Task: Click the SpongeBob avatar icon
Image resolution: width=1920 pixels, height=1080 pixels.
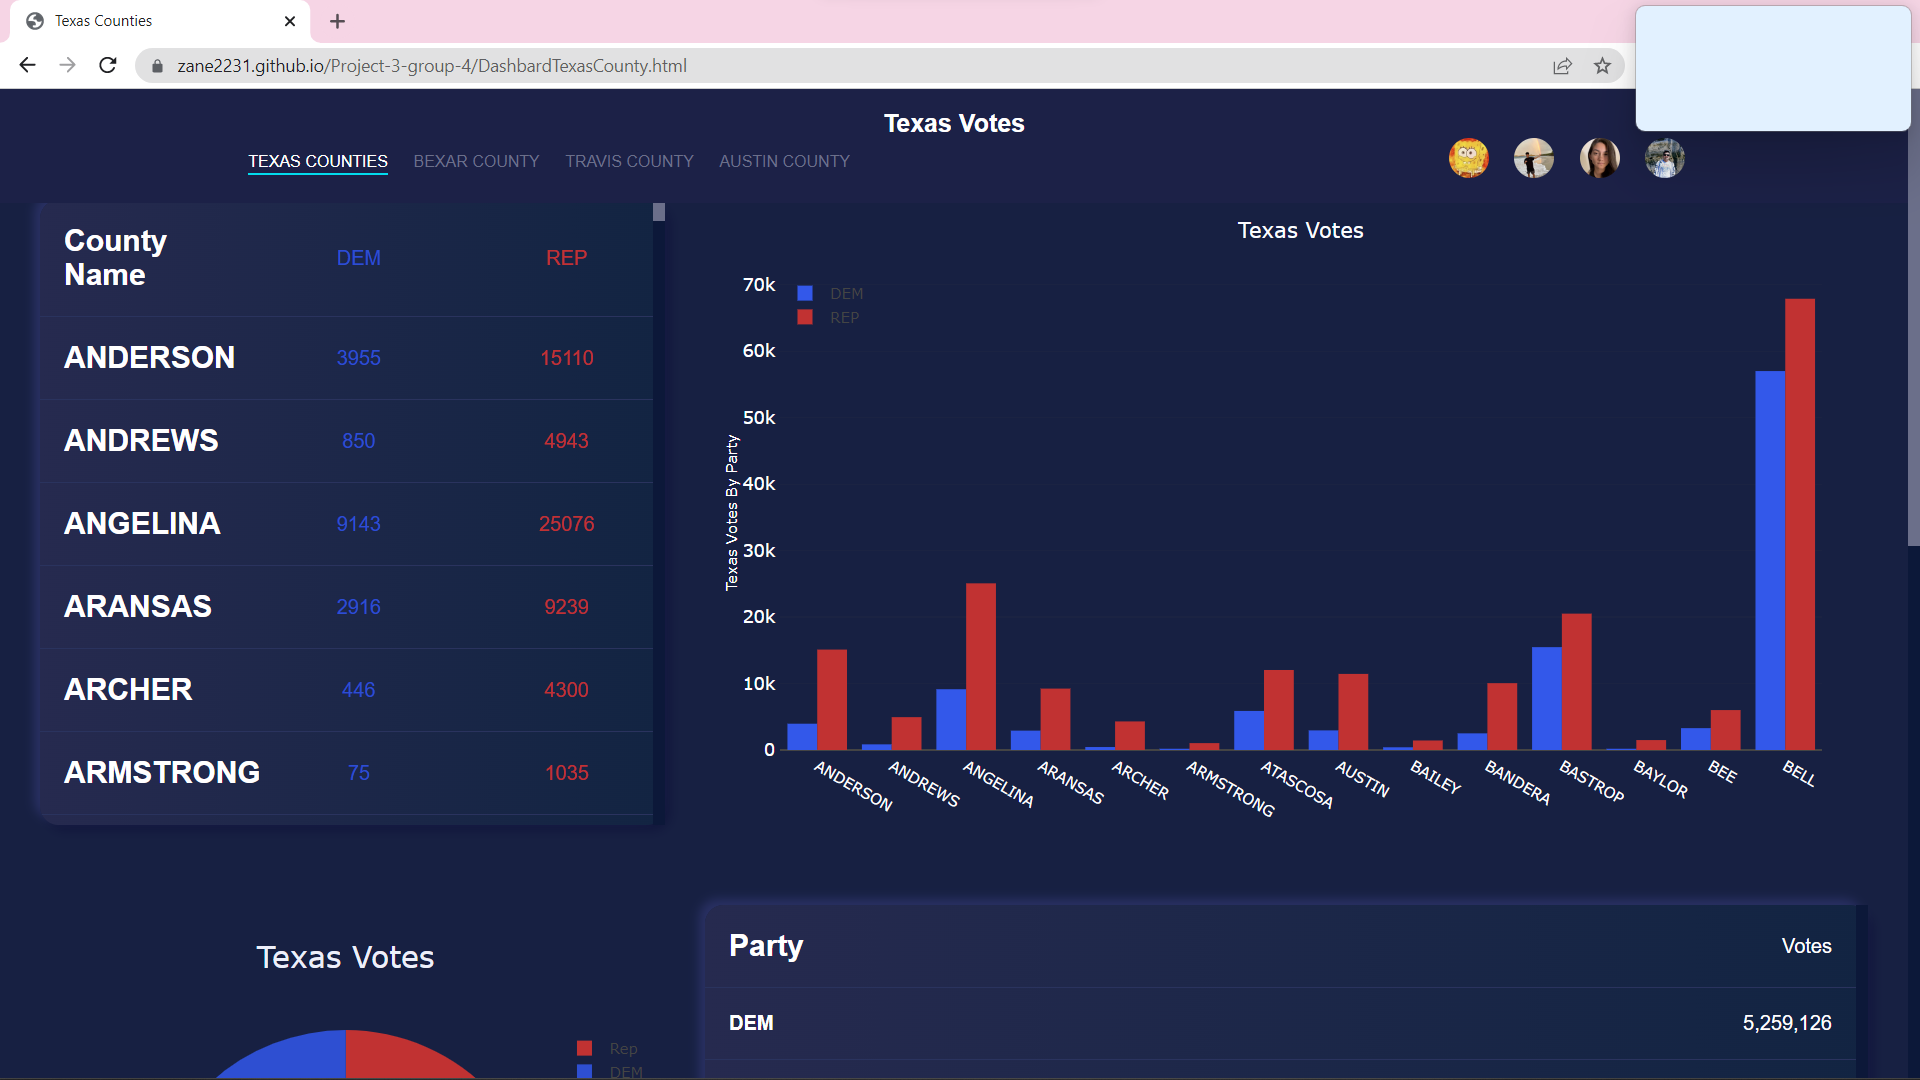Action: (x=1468, y=158)
